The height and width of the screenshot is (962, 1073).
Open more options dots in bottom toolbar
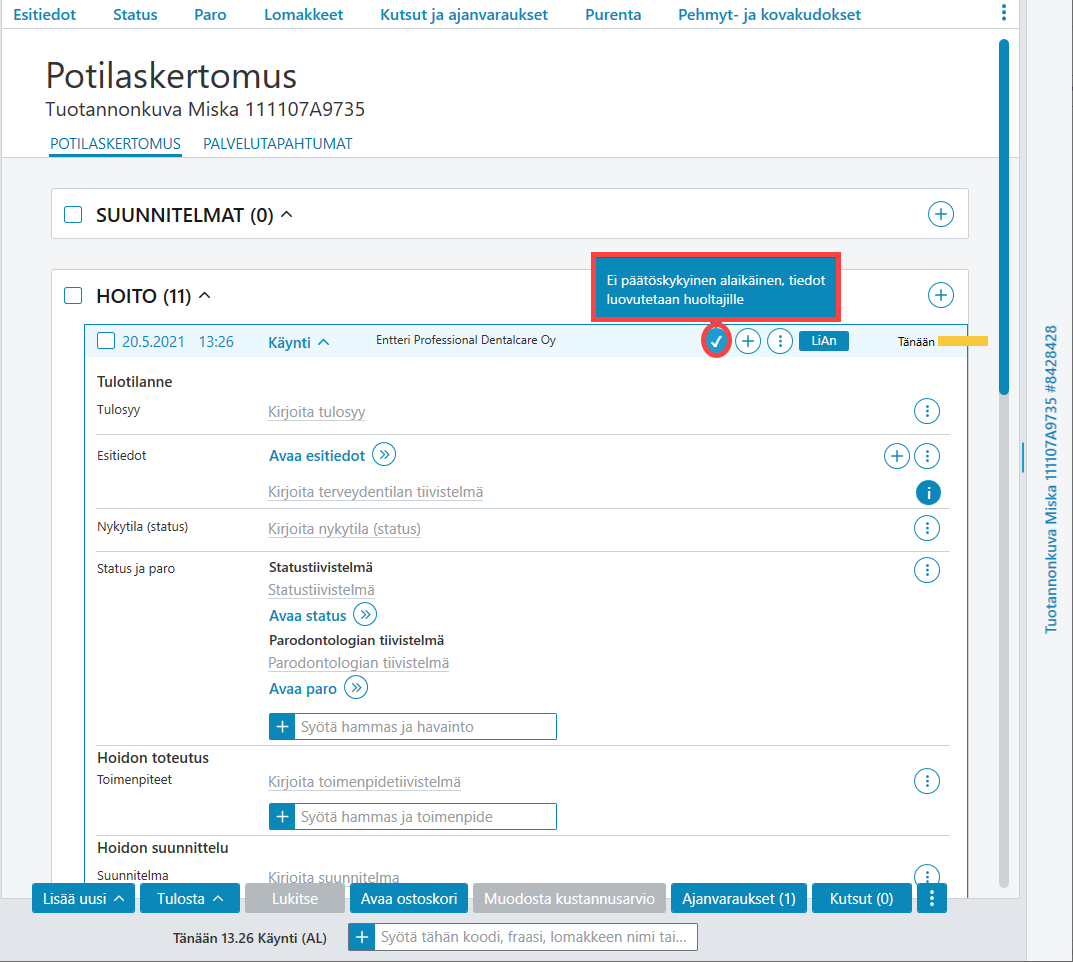931,898
